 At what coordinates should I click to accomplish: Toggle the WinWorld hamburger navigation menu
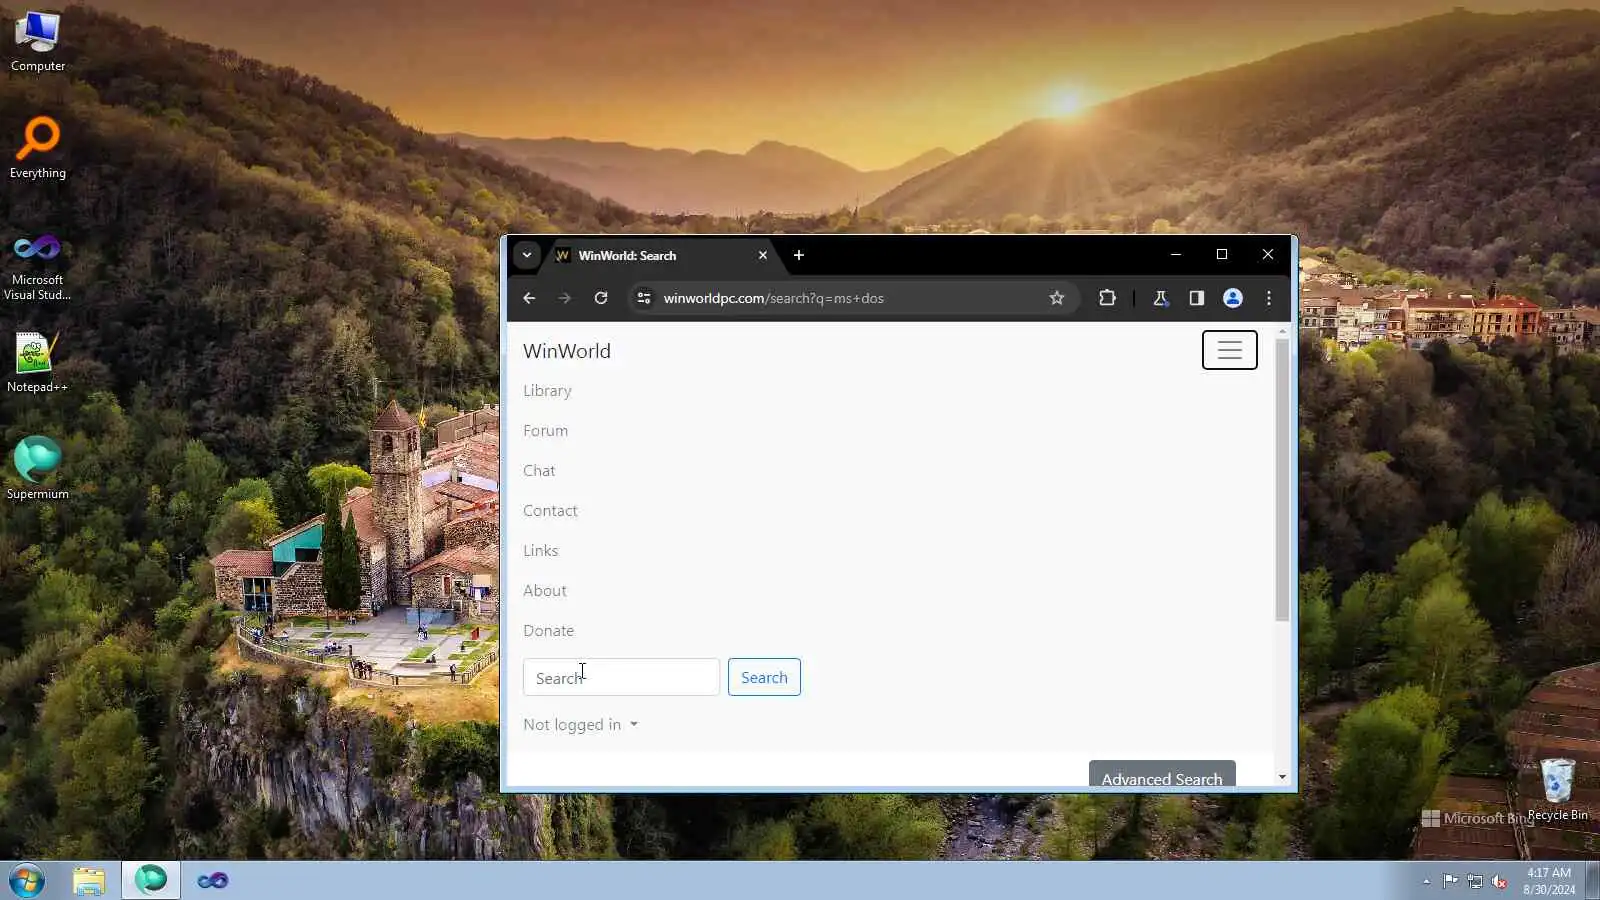pos(1230,350)
